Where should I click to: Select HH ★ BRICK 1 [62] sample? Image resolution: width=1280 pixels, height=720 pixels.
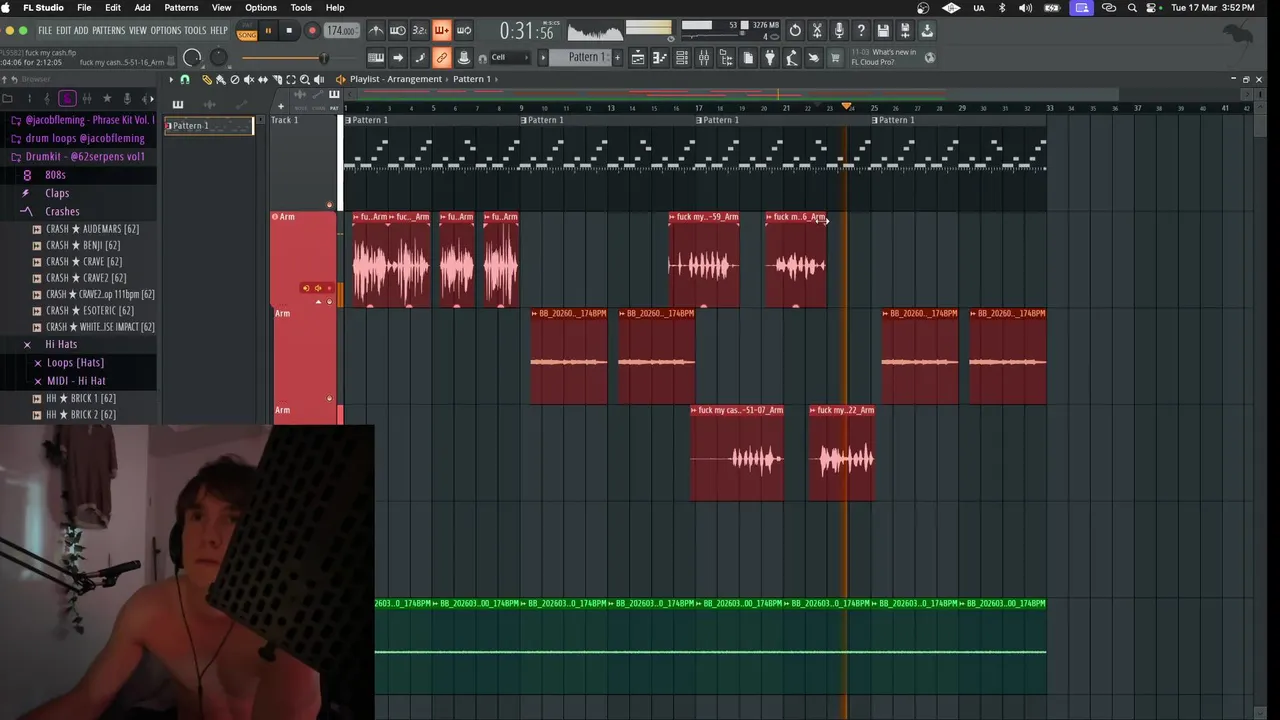point(80,399)
